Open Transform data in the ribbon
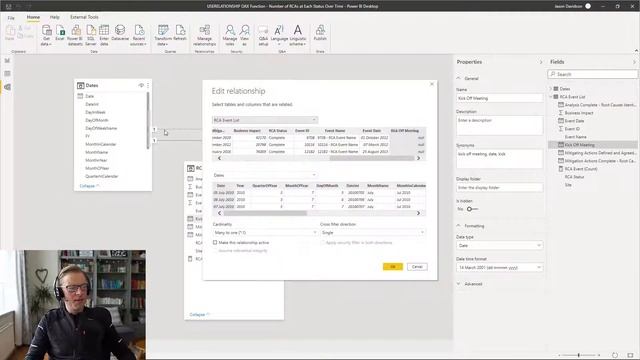Screen dimensions: 640x360 pos(163,35)
